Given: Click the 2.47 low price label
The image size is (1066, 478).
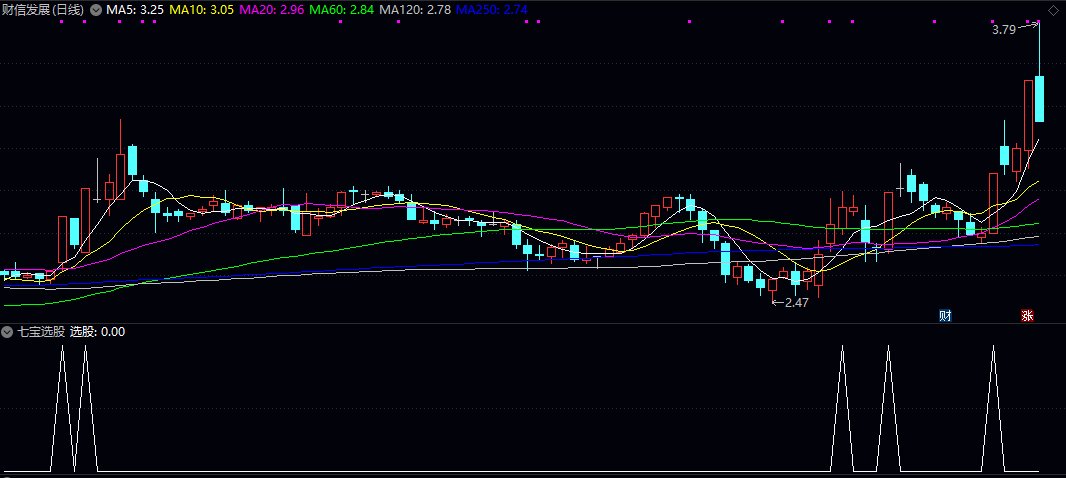Looking at the screenshot, I should point(797,303).
